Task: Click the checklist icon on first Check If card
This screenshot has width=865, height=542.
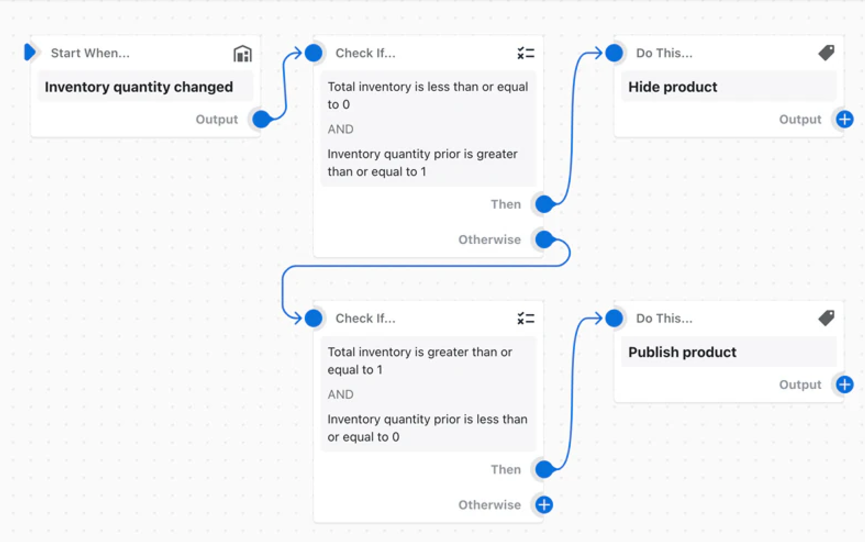Action: [526, 53]
